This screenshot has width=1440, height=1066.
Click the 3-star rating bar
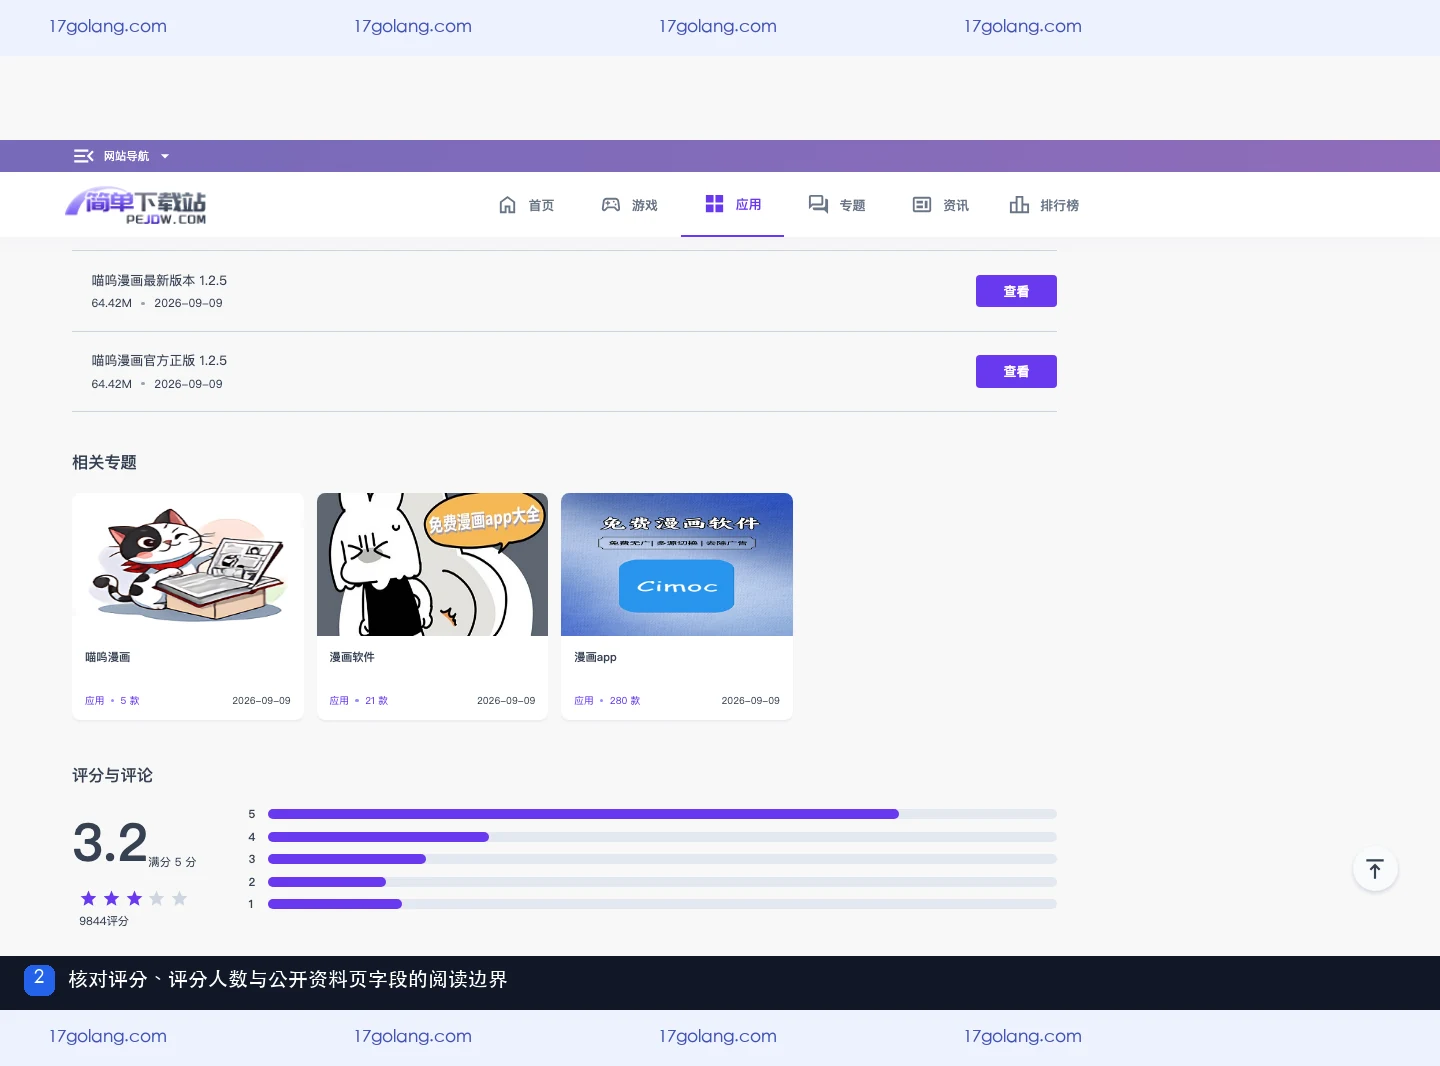(x=662, y=859)
